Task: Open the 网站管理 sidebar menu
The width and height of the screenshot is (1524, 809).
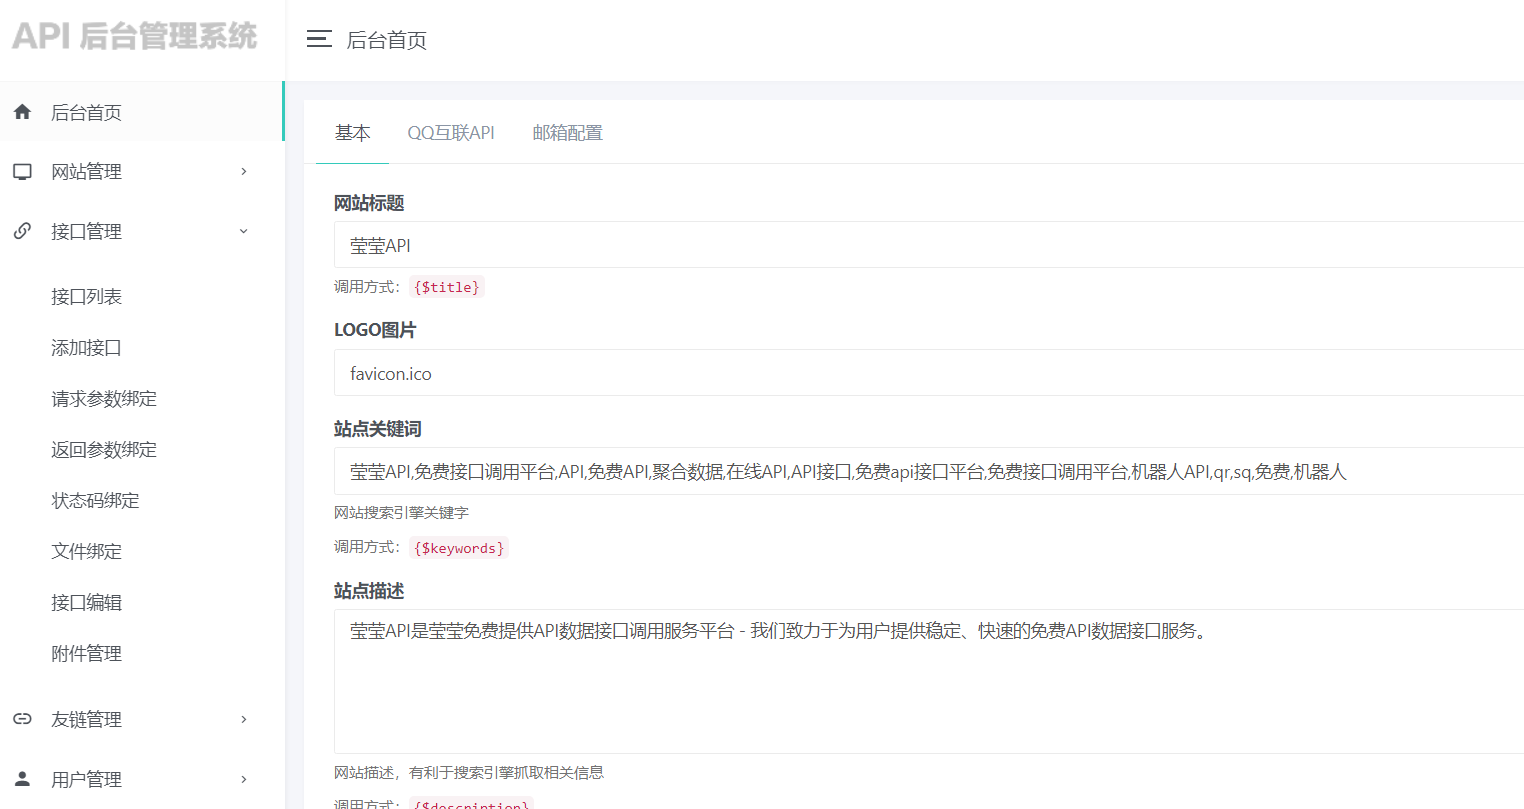Action: [142, 172]
